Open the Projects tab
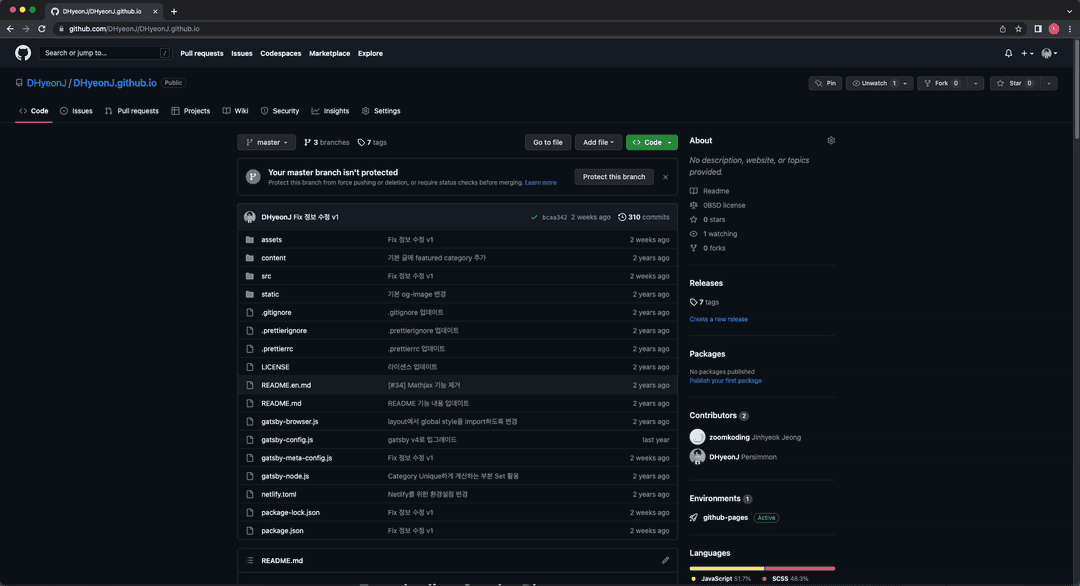This screenshot has width=1080, height=586. (191, 111)
